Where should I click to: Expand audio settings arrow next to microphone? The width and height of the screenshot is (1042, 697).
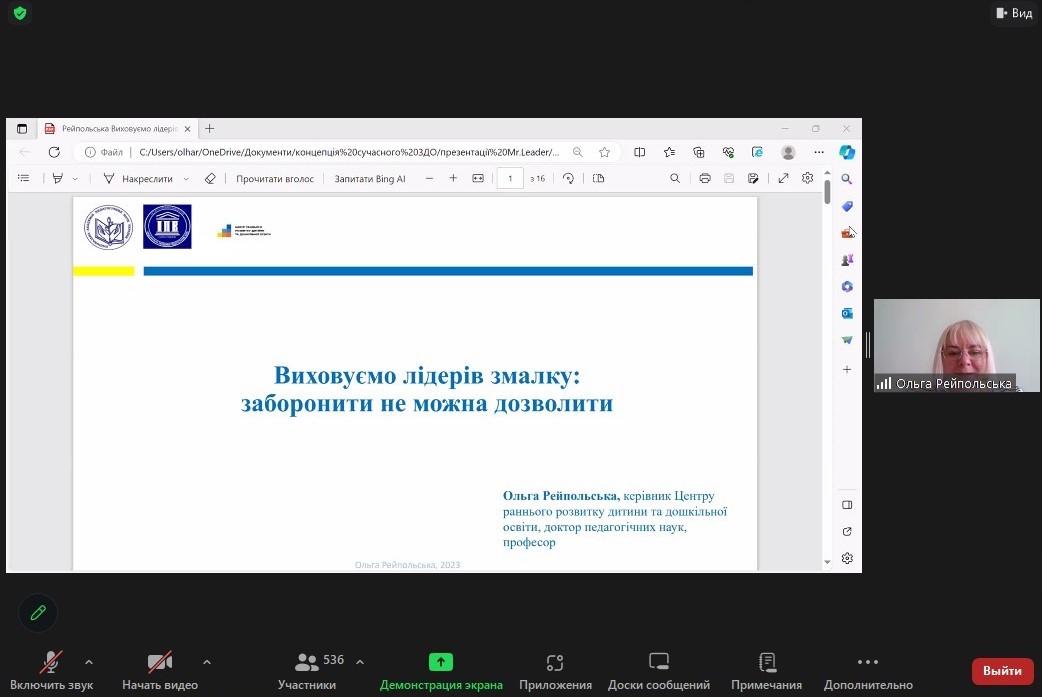click(x=89, y=661)
